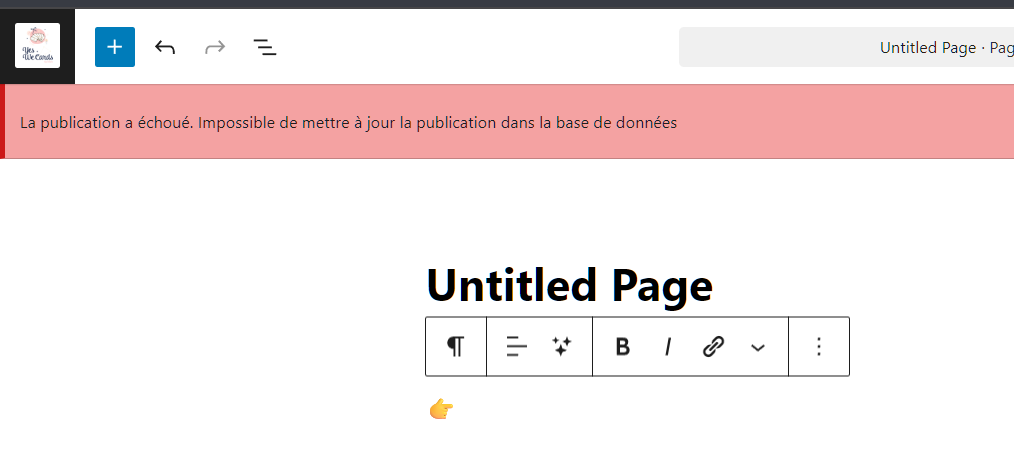This screenshot has width=1014, height=453.
Task: Toggle bold formatting
Action: coord(622,347)
